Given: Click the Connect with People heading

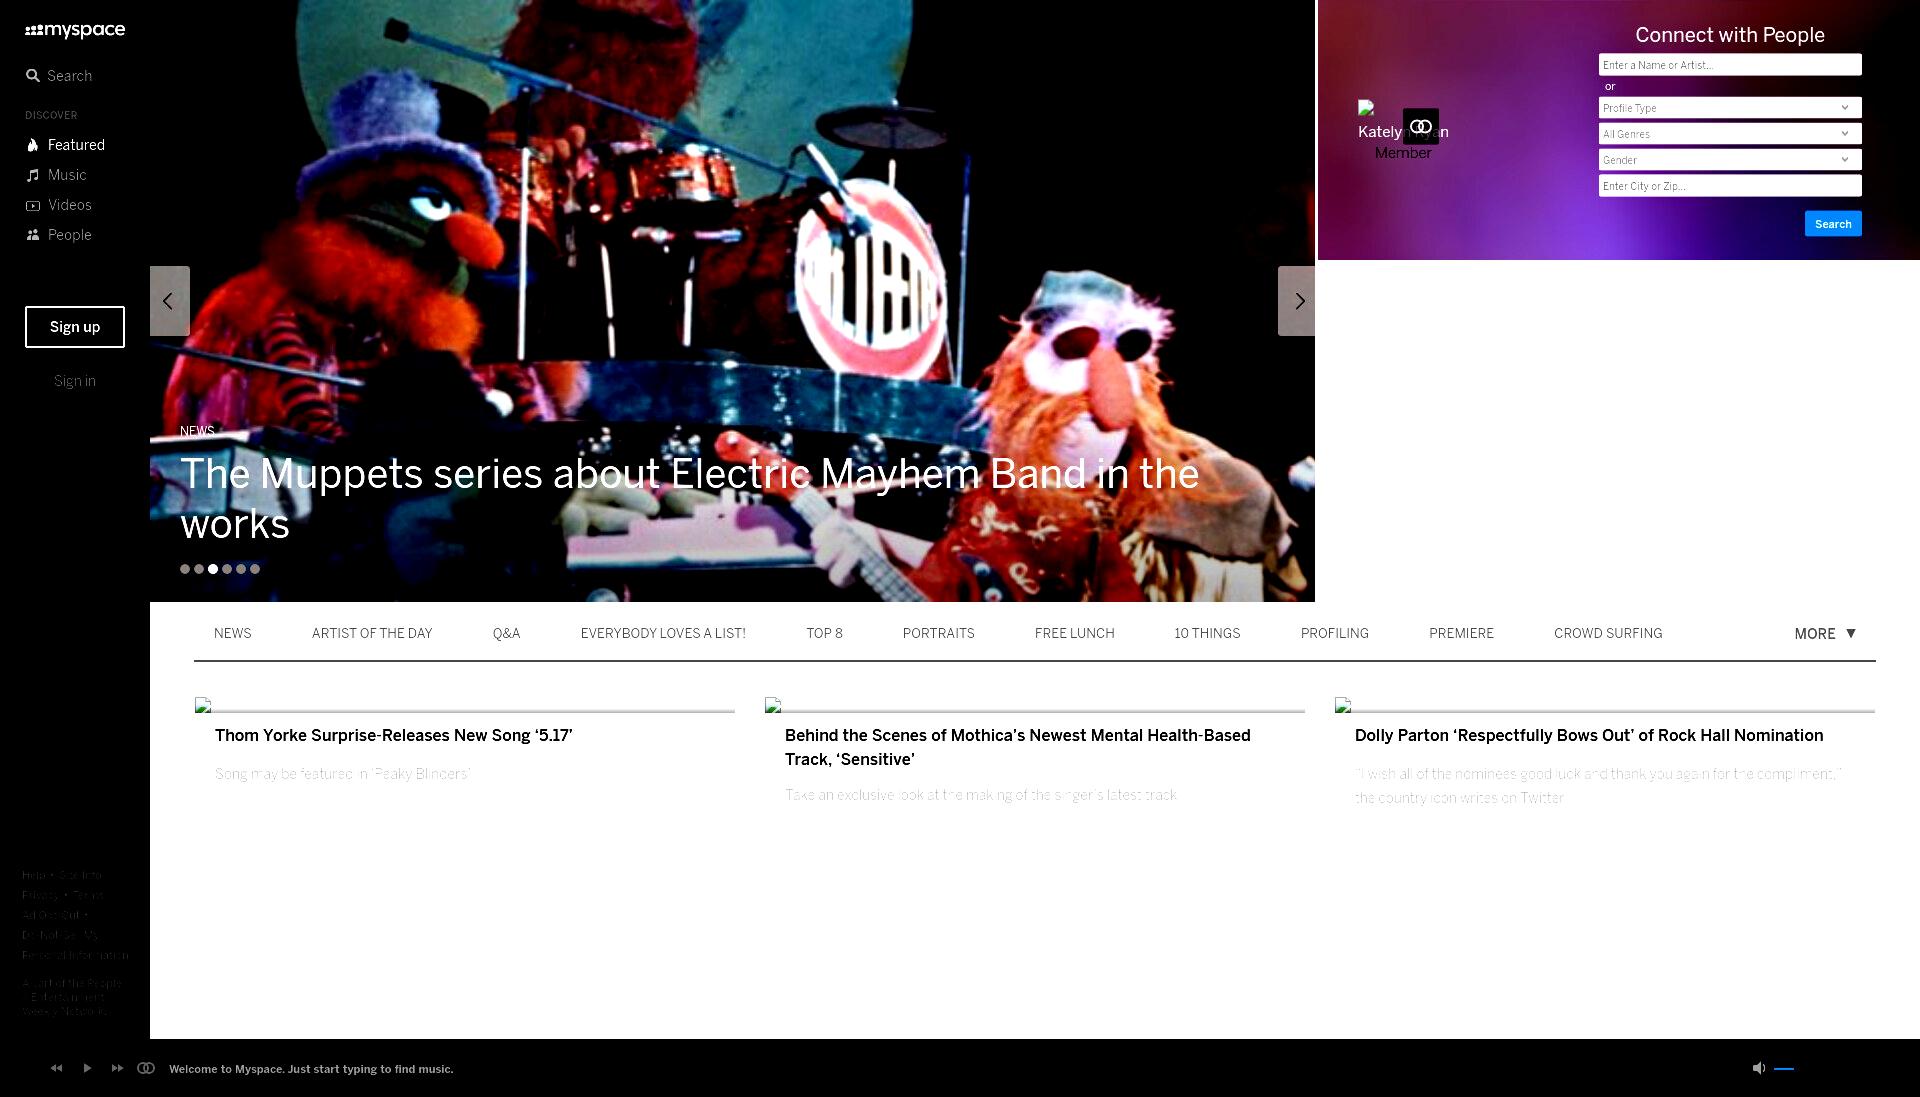Looking at the screenshot, I should tap(1730, 35).
